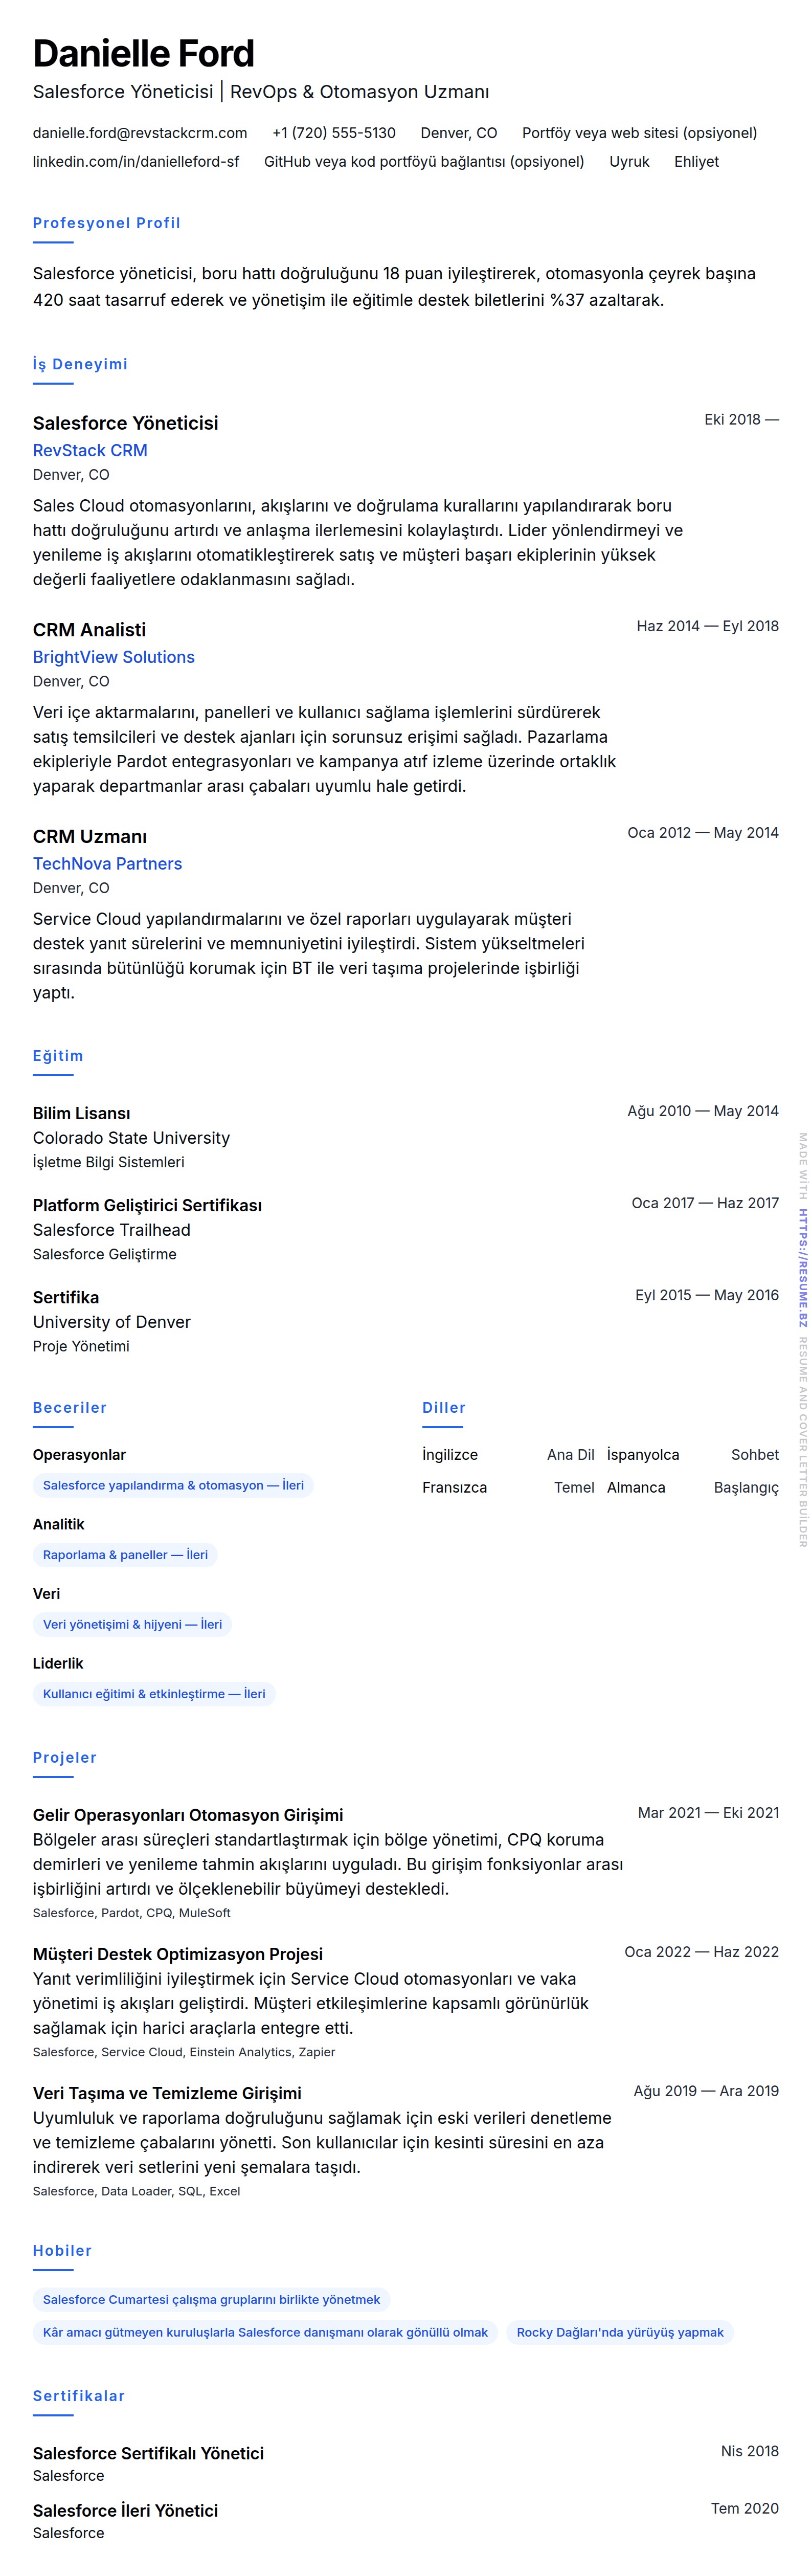Click the phone number +1 (720) 555-5130
The width and height of the screenshot is (812, 2576).
334,133
